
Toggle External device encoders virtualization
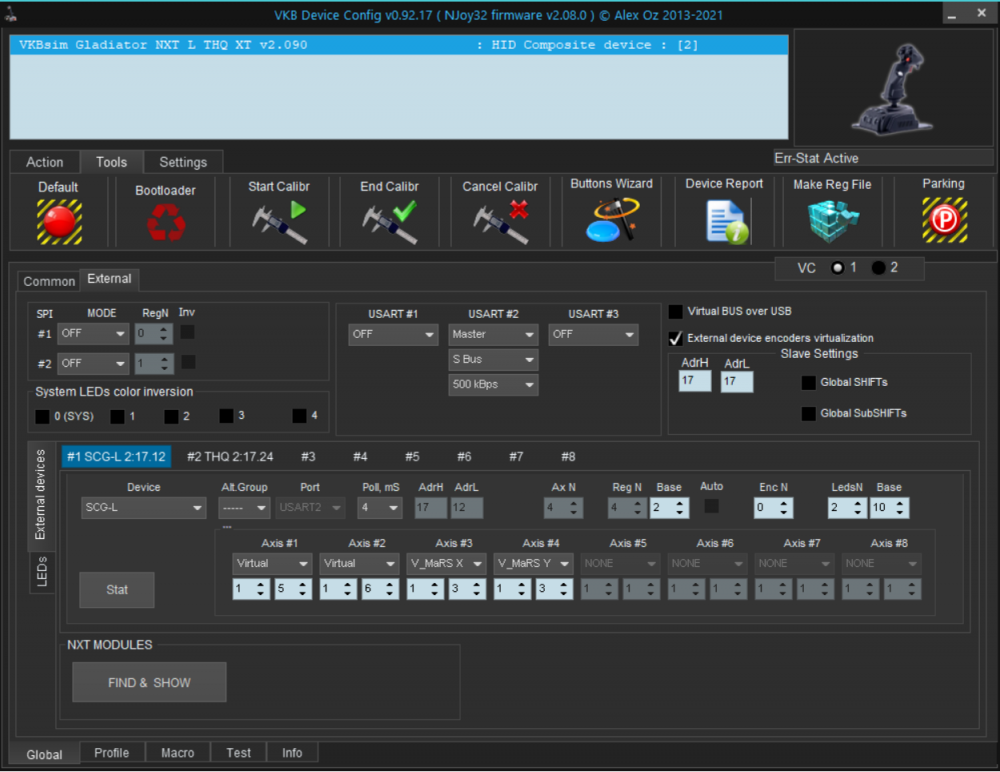(676, 338)
